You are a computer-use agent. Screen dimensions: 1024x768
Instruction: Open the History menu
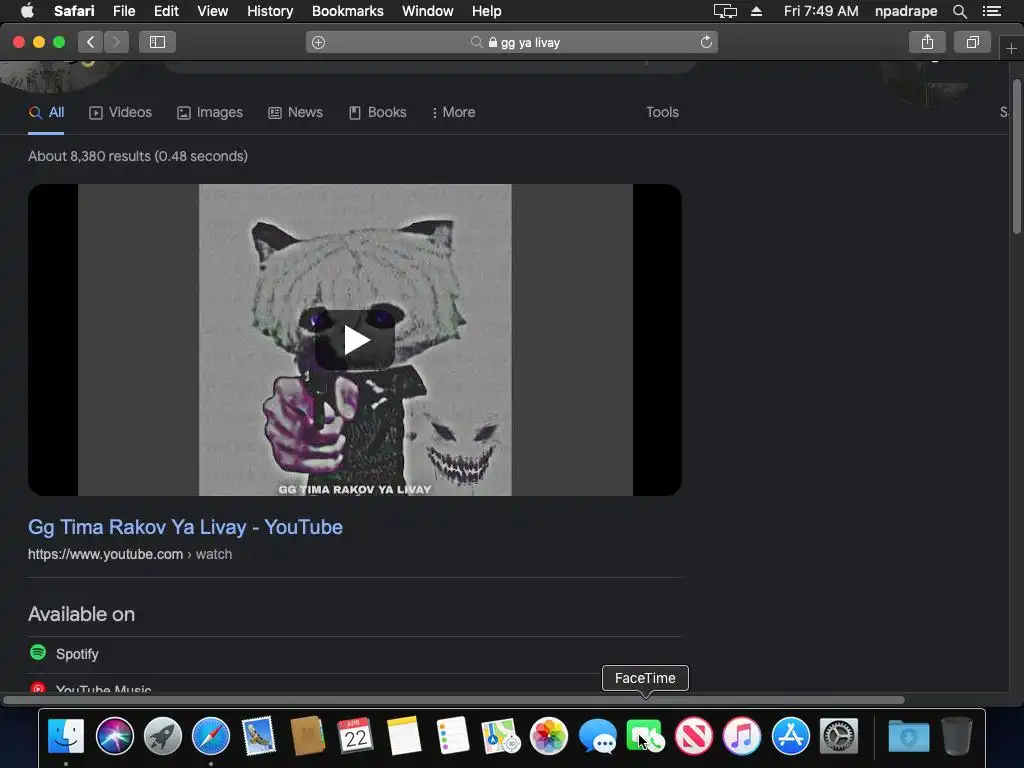click(x=270, y=11)
